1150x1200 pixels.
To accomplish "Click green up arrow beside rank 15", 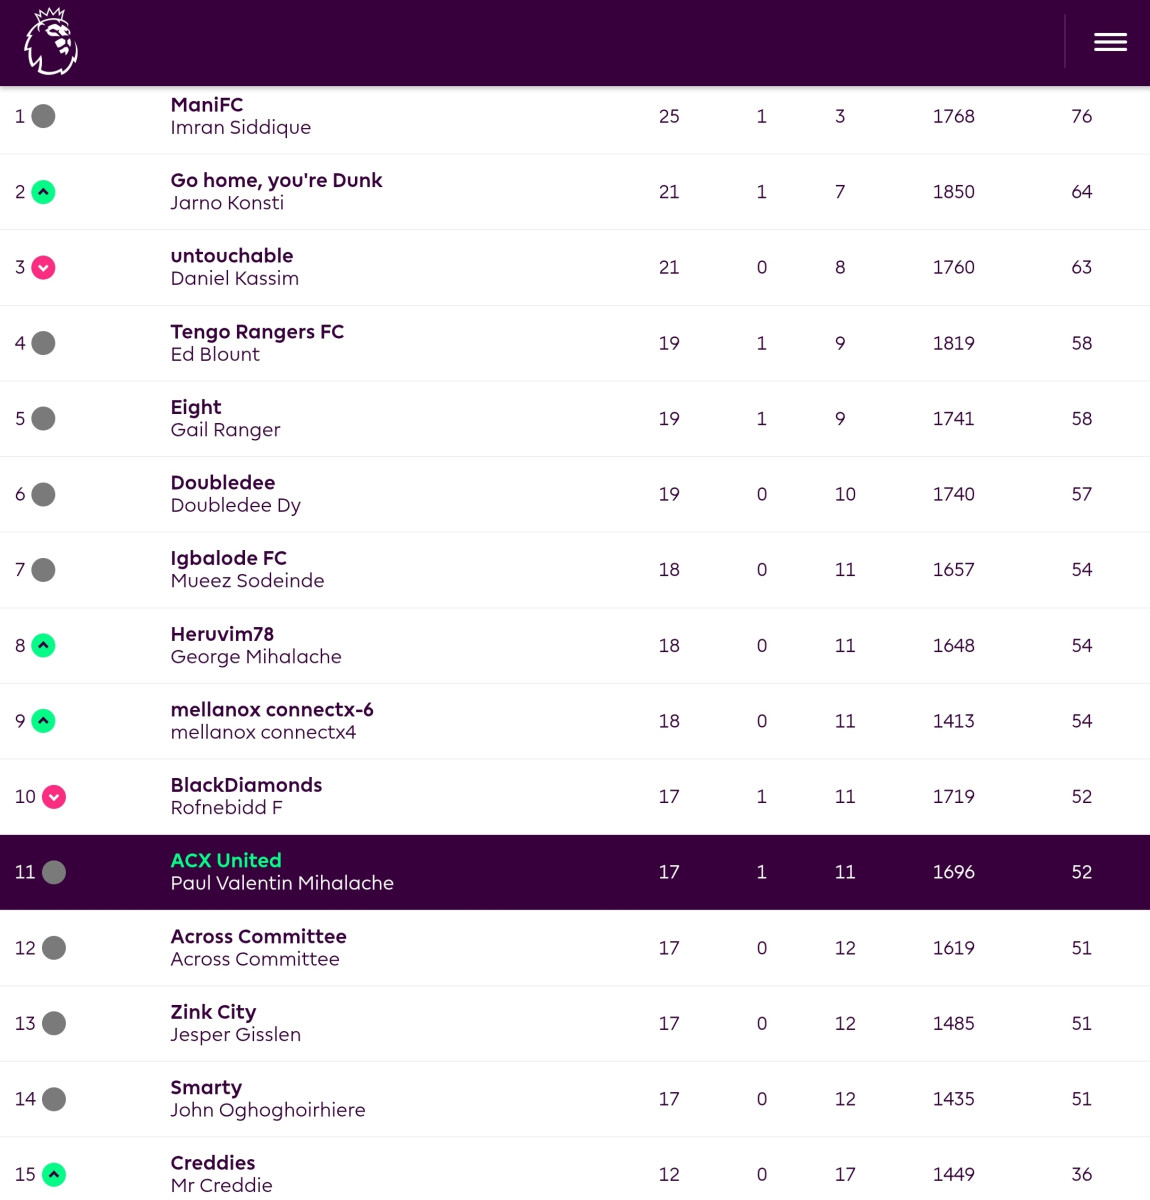I will pos(54,1174).
